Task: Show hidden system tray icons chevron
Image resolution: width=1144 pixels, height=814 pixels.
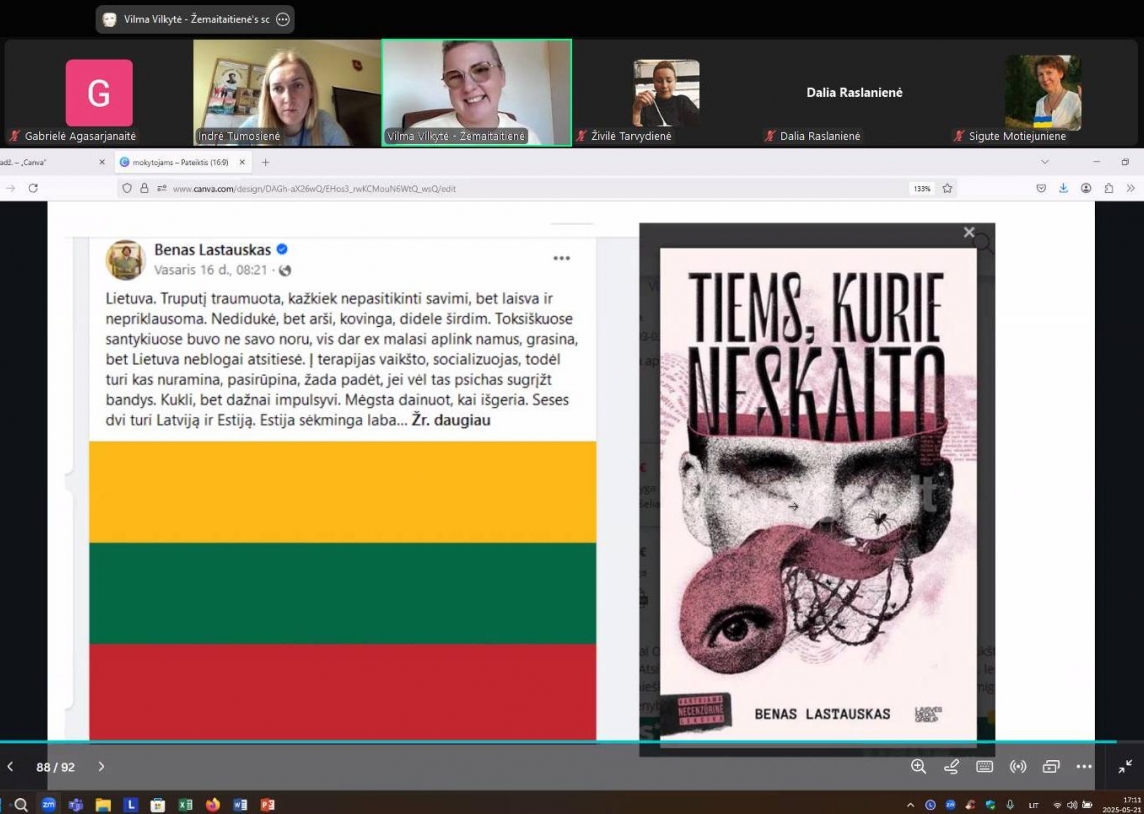Action: (910, 805)
